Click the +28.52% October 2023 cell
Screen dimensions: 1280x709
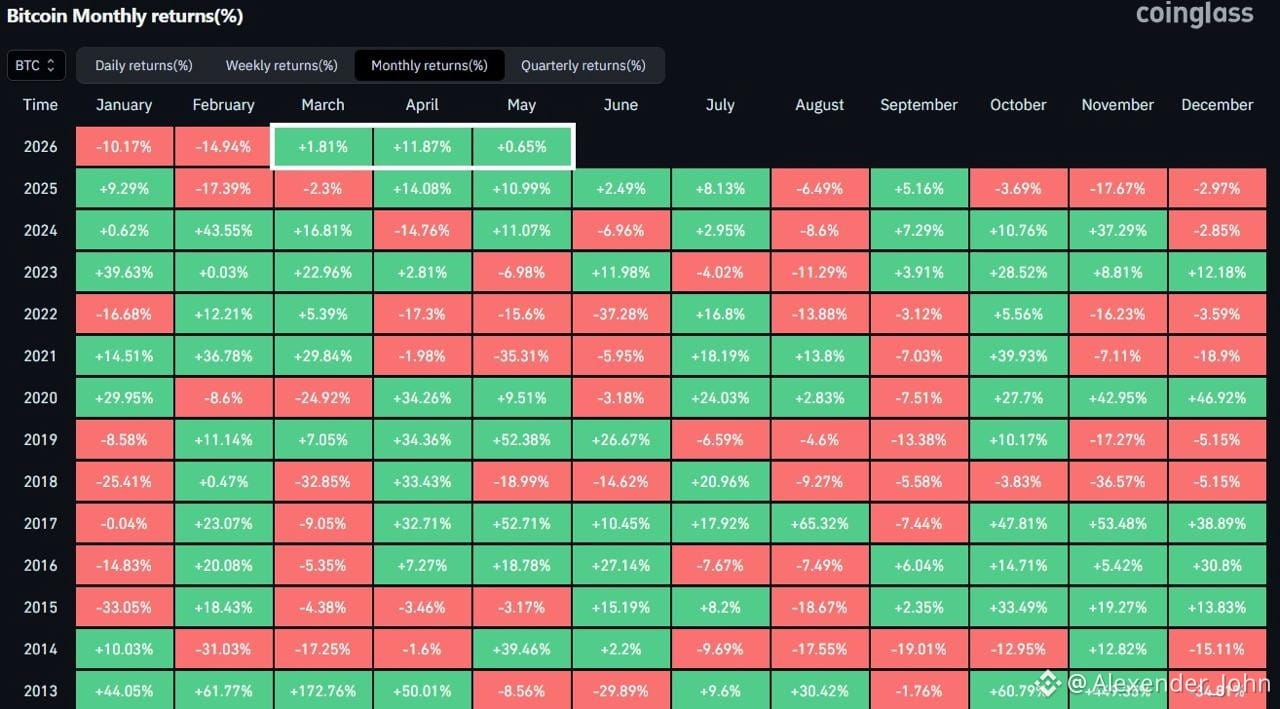click(1018, 273)
